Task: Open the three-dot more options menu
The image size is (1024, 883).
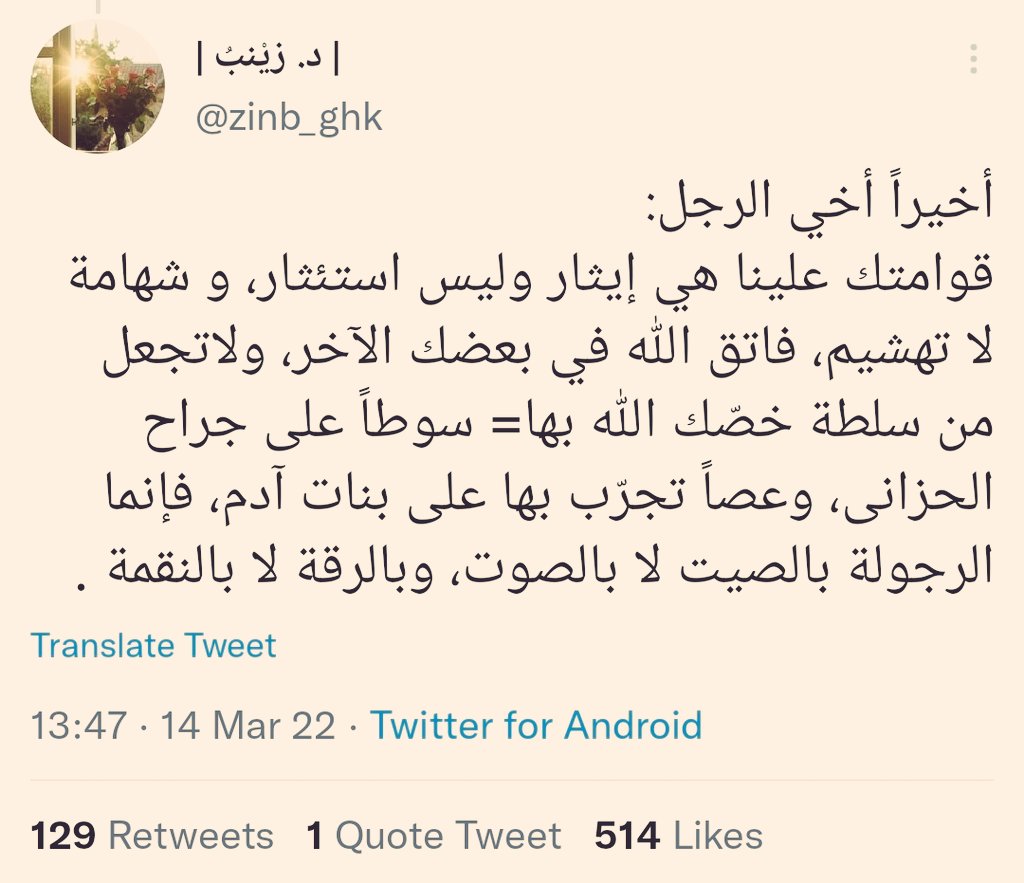Action: pyautogui.click(x=973, y=59)
